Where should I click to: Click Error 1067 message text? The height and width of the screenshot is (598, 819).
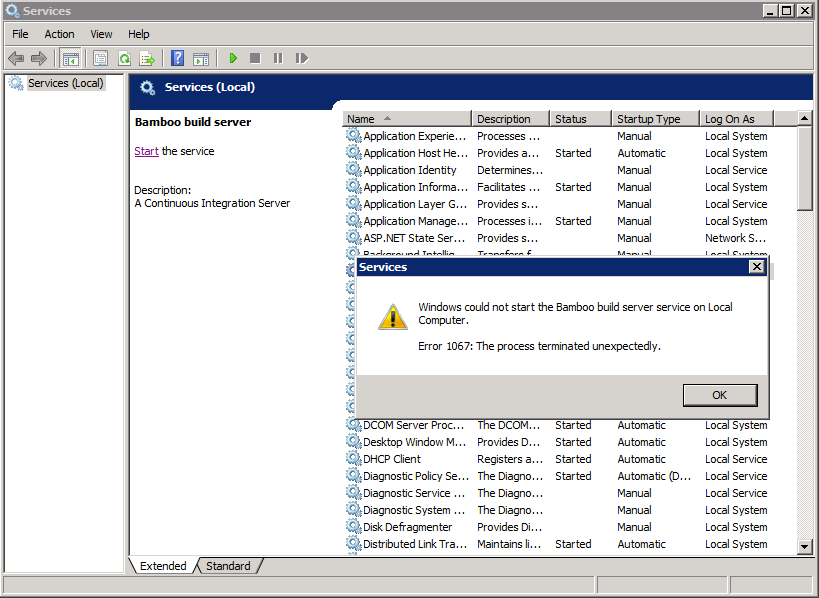click(539, 346)
